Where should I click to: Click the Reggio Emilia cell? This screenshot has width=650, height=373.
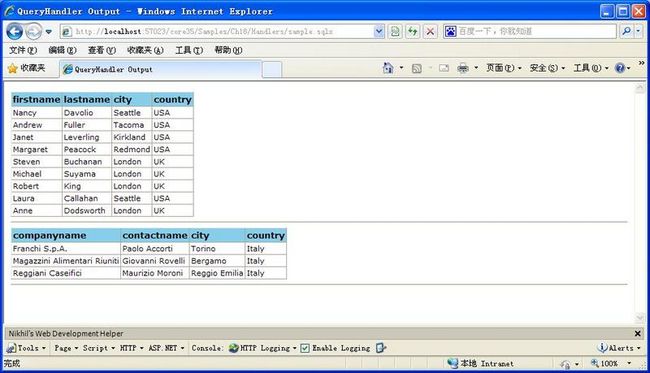(217, 273)
